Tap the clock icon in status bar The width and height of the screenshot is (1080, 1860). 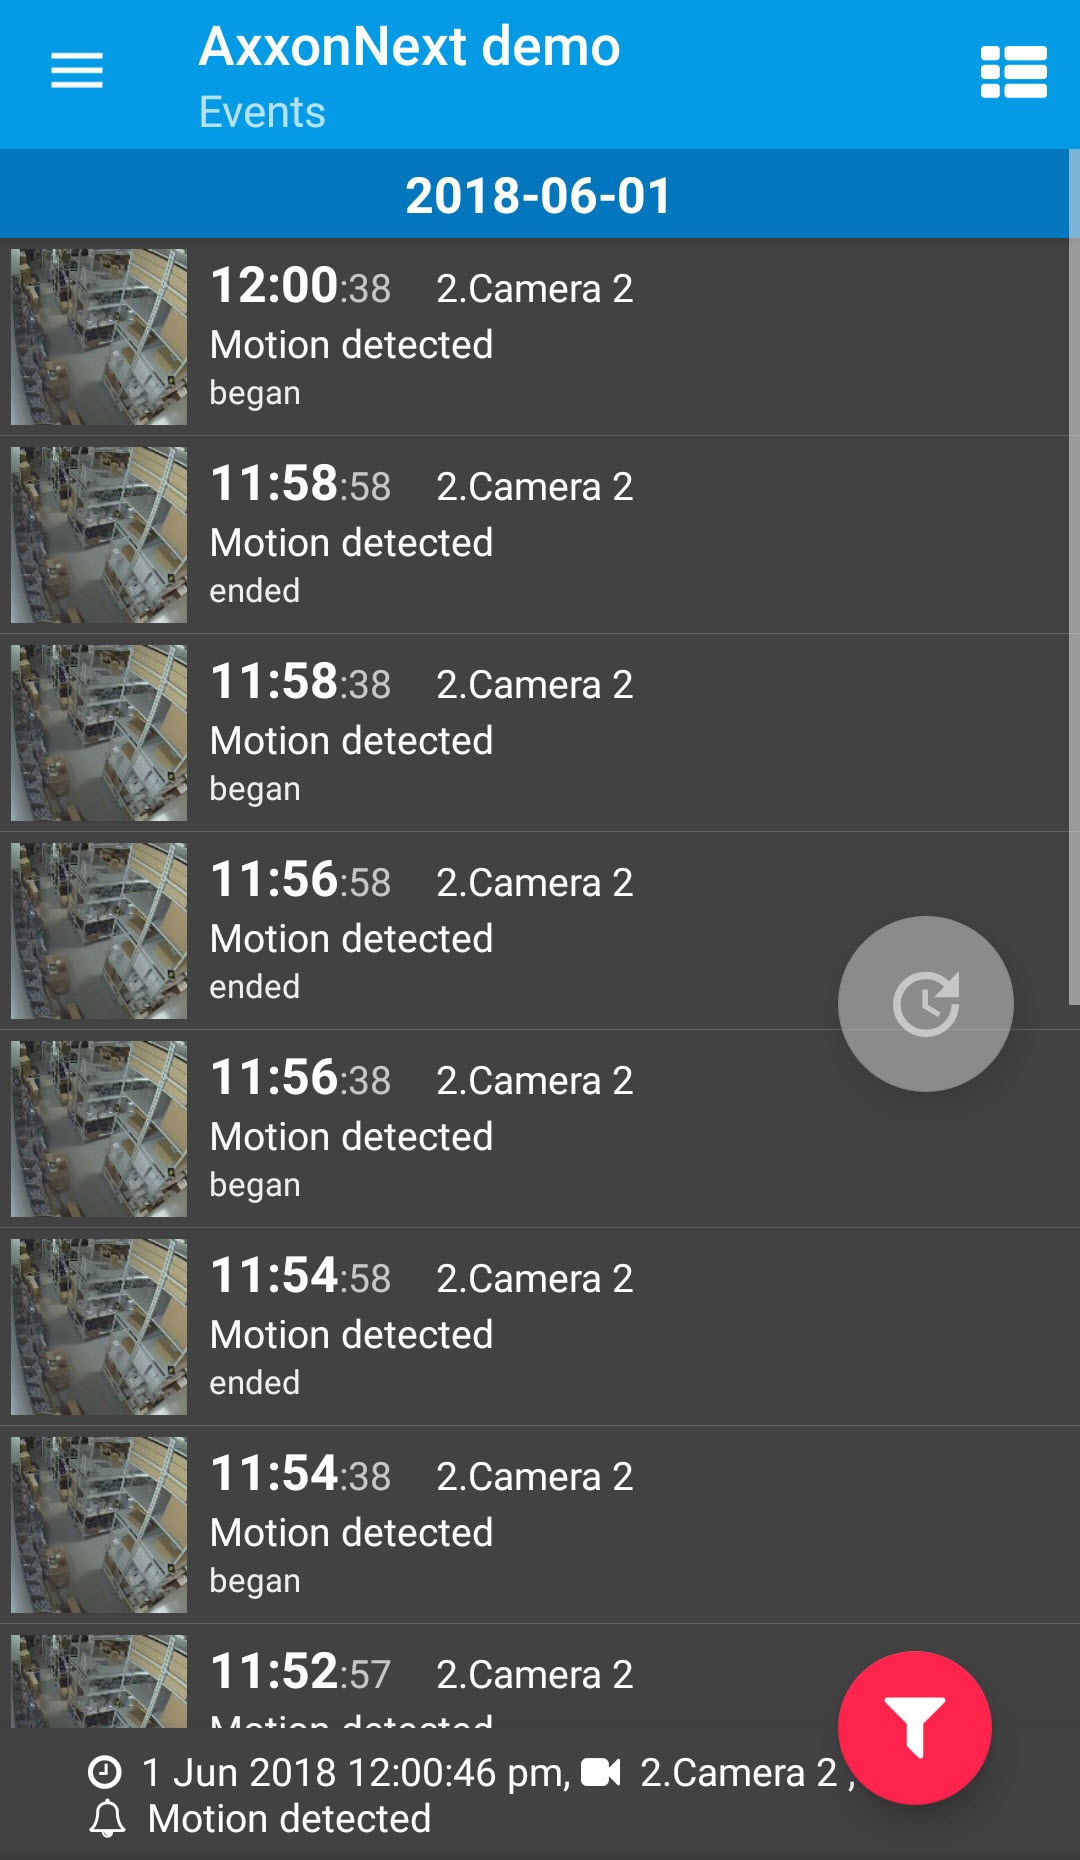(105, 1773)
